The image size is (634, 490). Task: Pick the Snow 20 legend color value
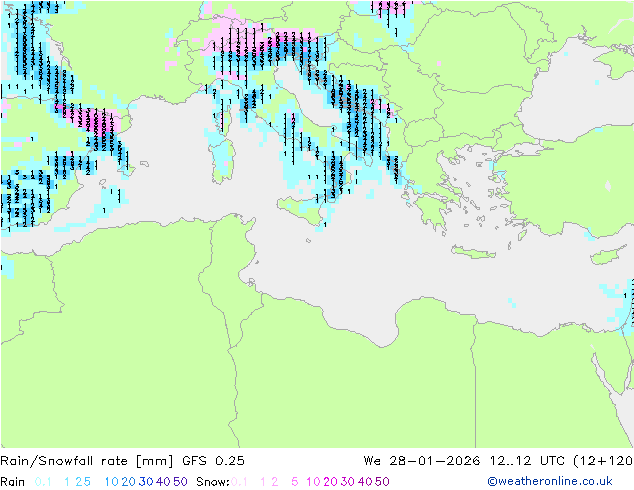(x=330, y=482)
